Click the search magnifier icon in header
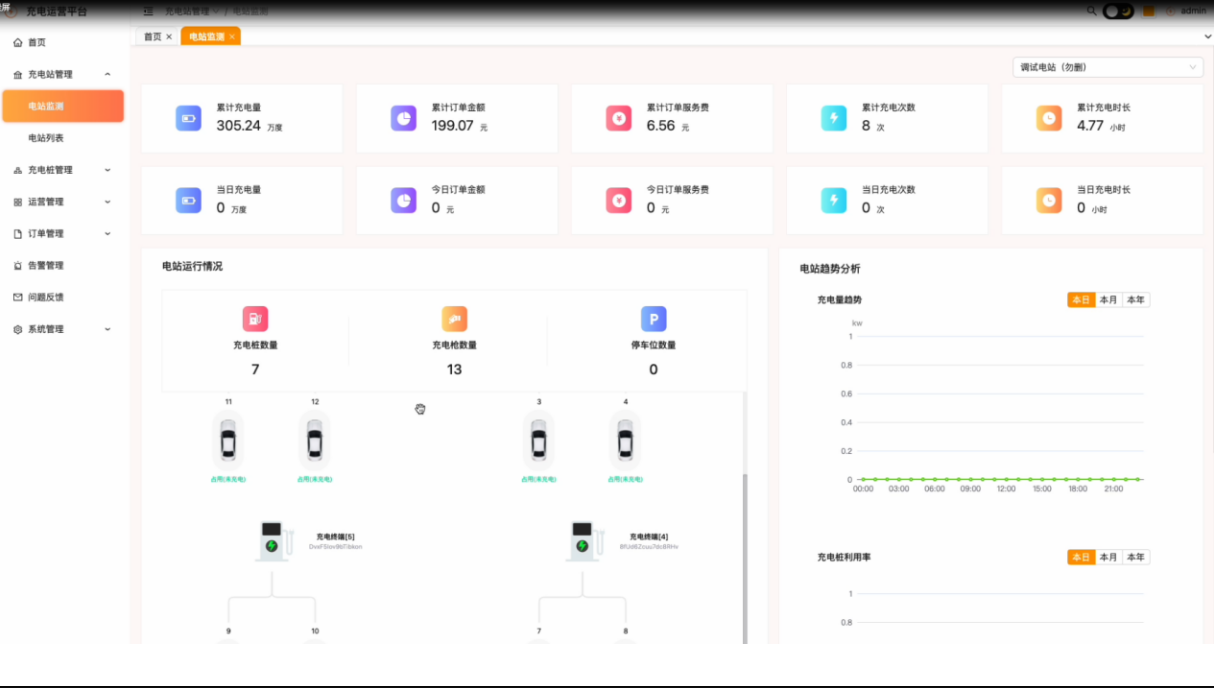 click(x=1092, y=11)
